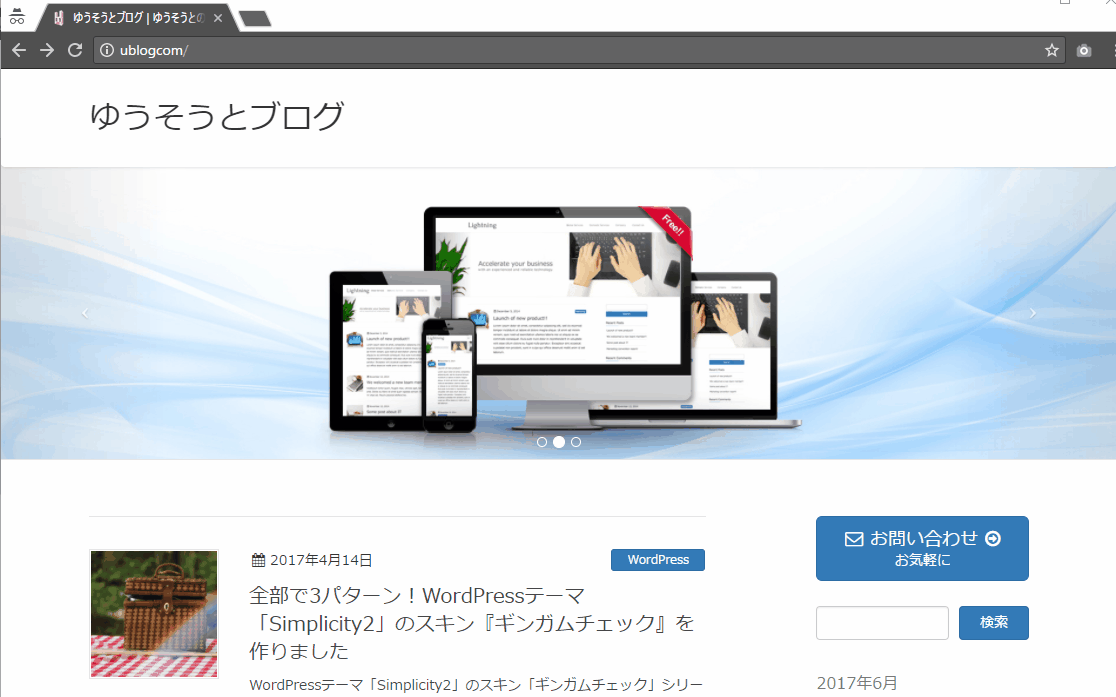
Task: Click the browser forward arrow
Action: coord(47,50)
